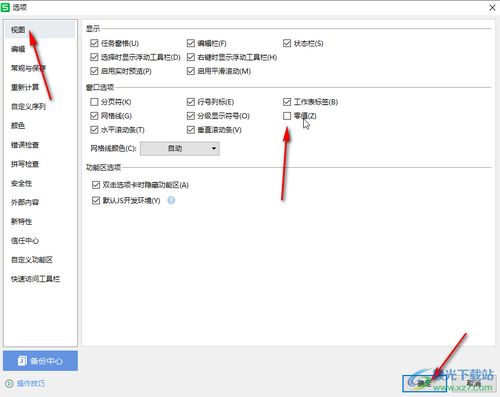Open the 颜色 category
The image size is (500, 397).
[x=18, y=126]
